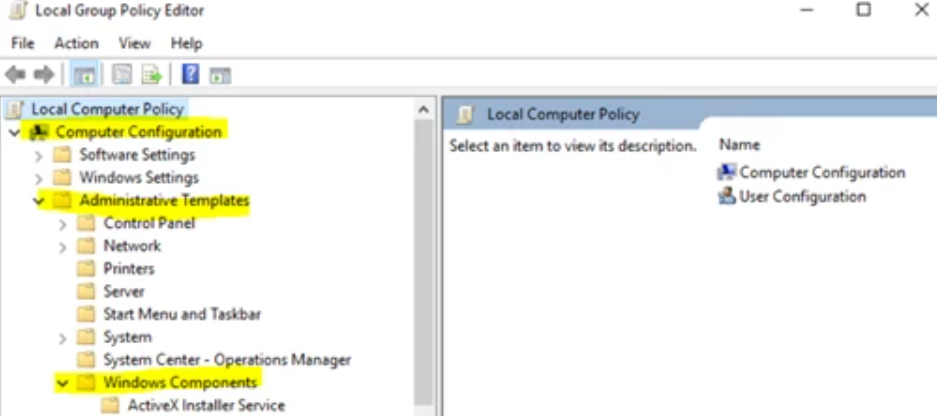Click the Start Menu and Taskbar folder icon
This screenshot has height=416, width=937.
tap(86, 314)
